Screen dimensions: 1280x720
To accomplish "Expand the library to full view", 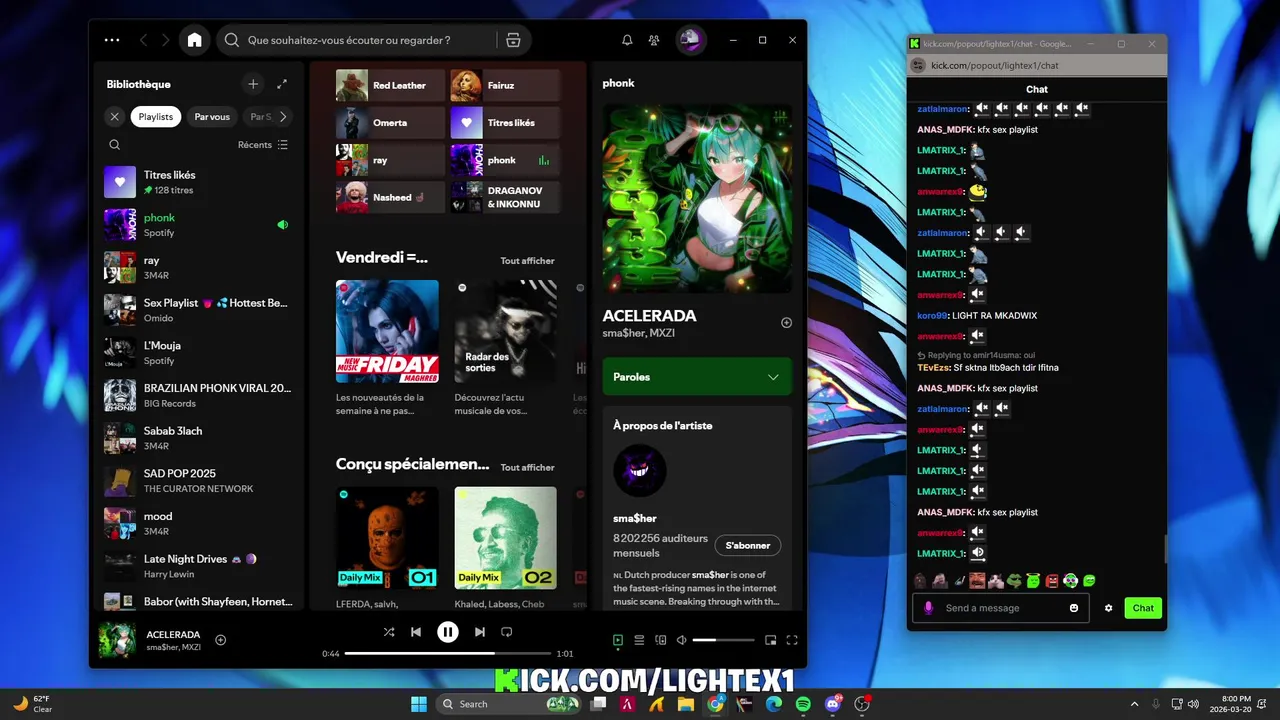I will (282, 84).
